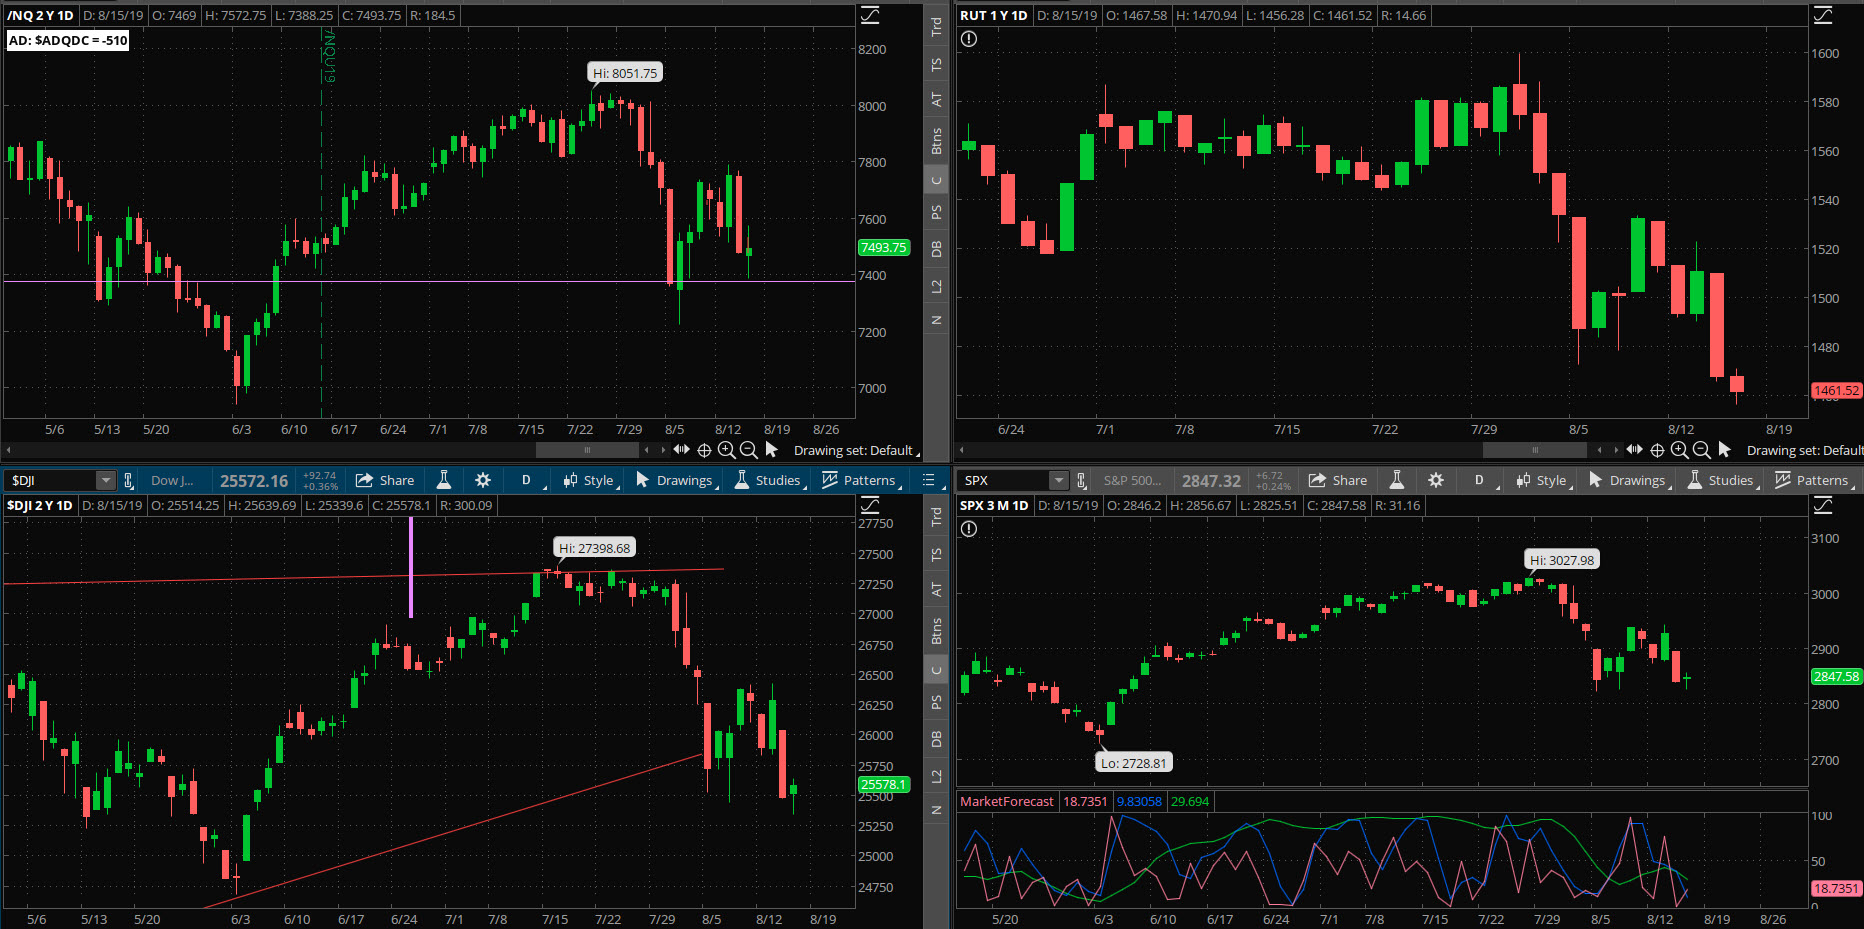Grab the time scrollbar thumb under /NQ chart
The height and width of the screenshot is (929, 1864).
[587, 451]
